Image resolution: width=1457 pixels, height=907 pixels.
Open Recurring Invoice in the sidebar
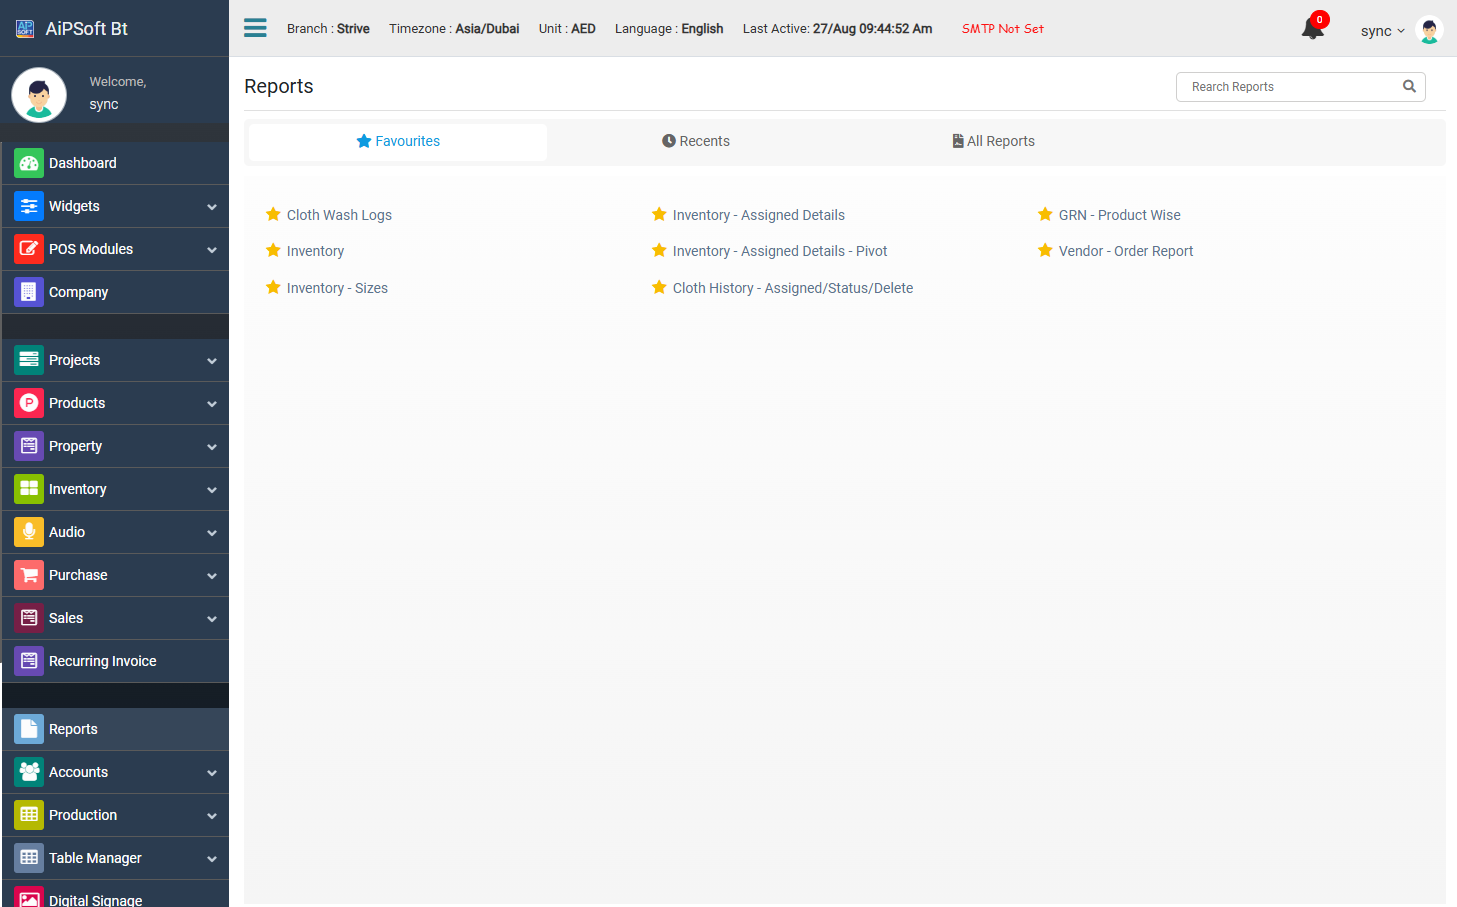click(102, 661)
